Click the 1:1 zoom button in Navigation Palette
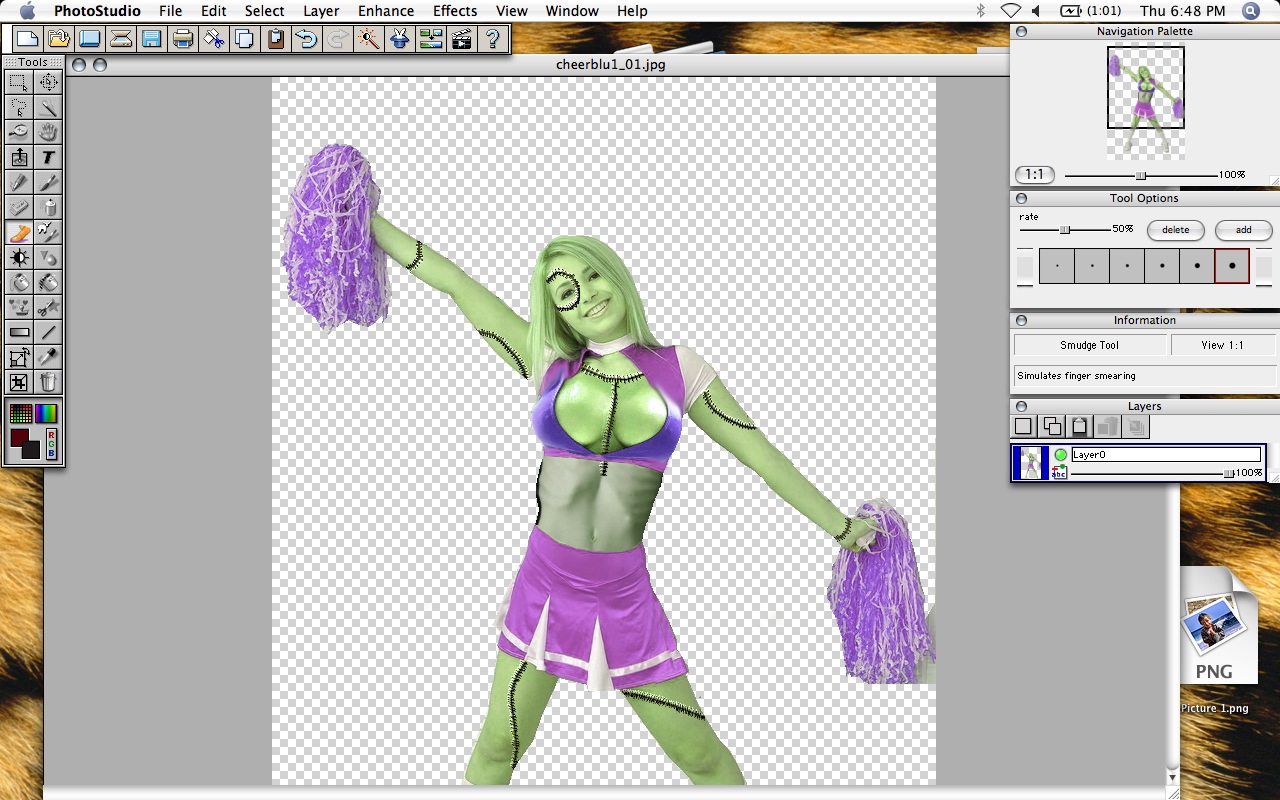Image resolution: width=1280 pixels, height=800 pixels. point(1035,175)
